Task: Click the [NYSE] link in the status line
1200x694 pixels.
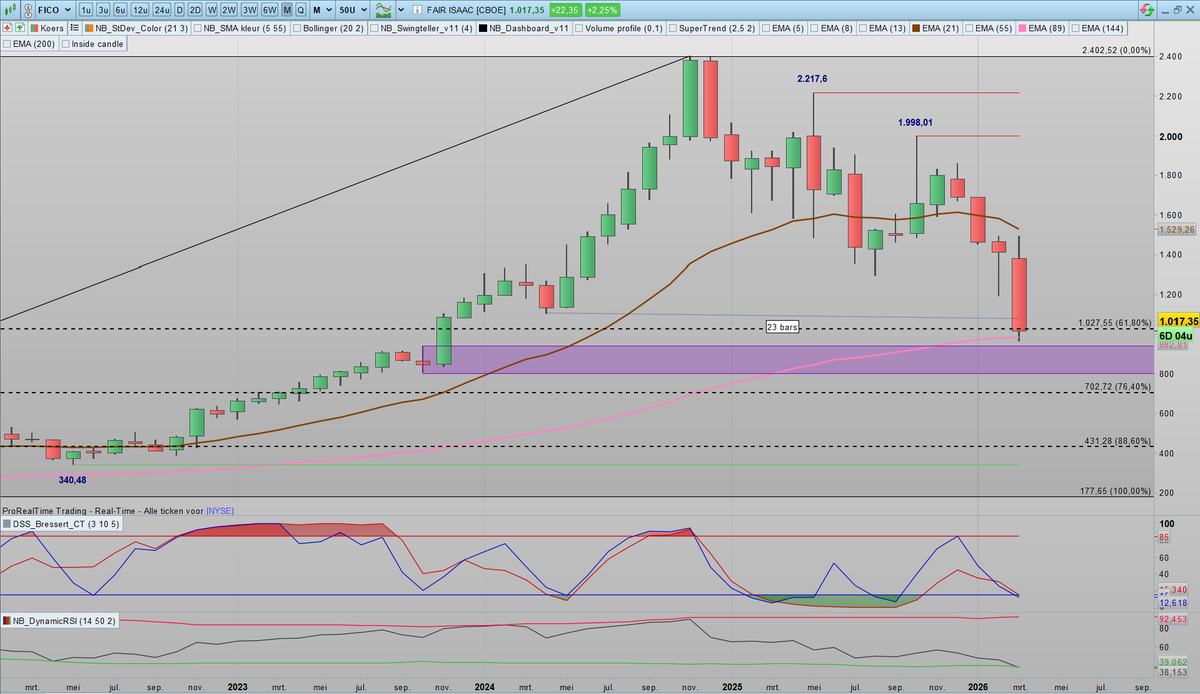Action: (x=220, y=510)
